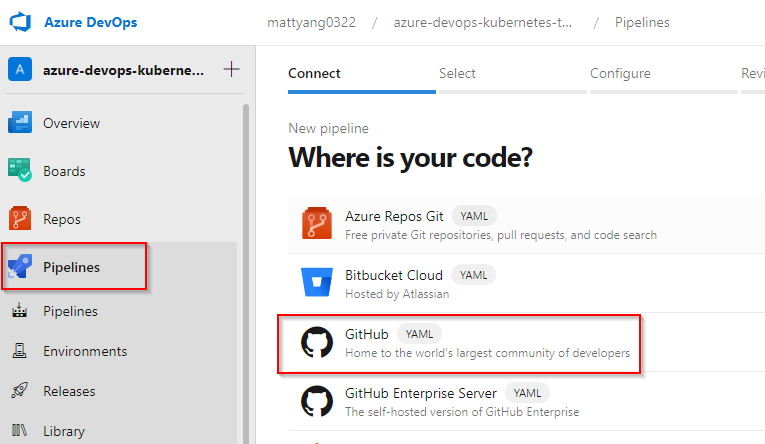Click 'Free private Git repositories' description text
Viewport: 765px width, 444px height.
501,235
